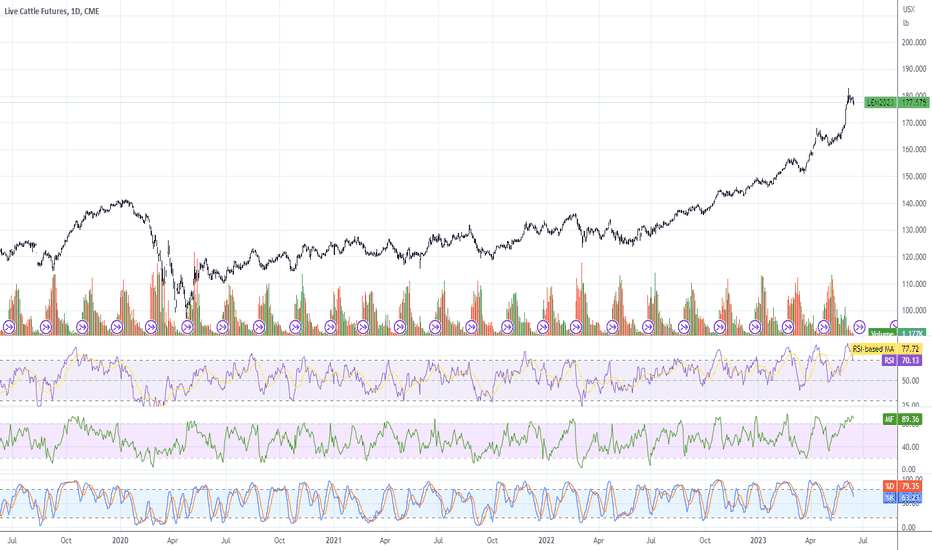Click the 130.000 price axis label
Screen dimensions: 932x550
914,230
